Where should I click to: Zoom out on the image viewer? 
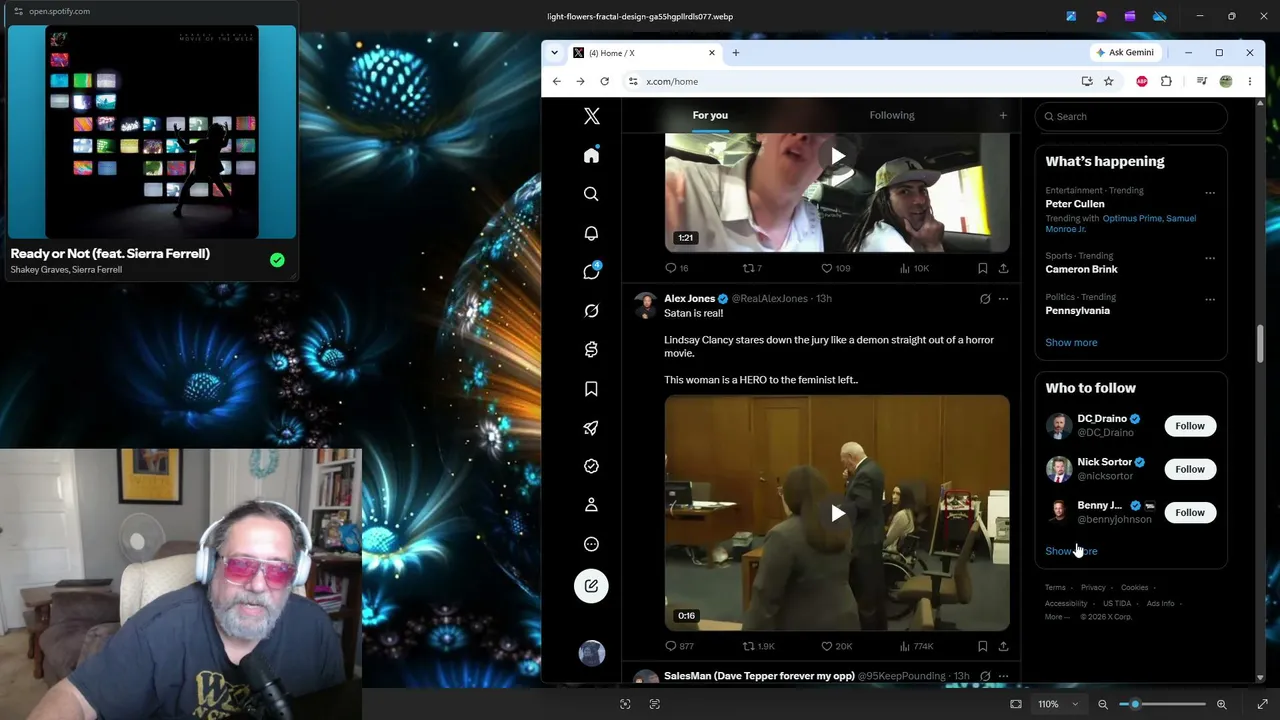[1103, 704]
